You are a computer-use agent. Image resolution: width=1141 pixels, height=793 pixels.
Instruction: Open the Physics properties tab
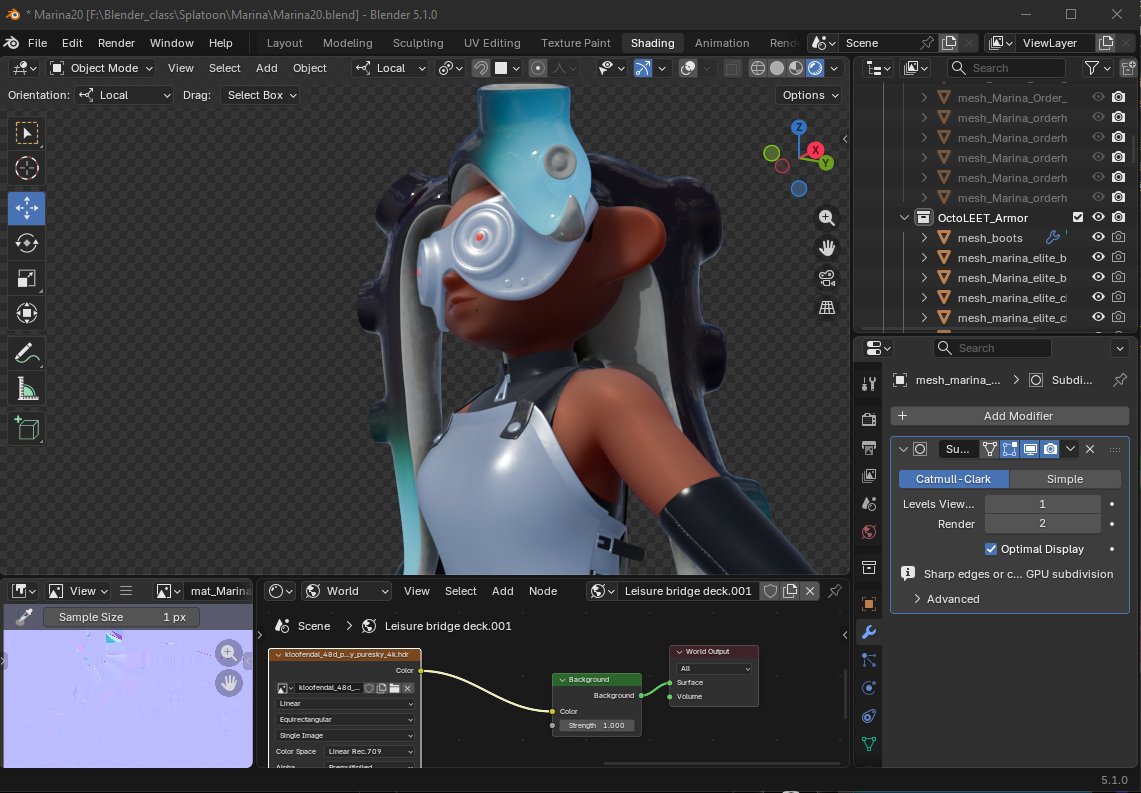coord(869,688)
